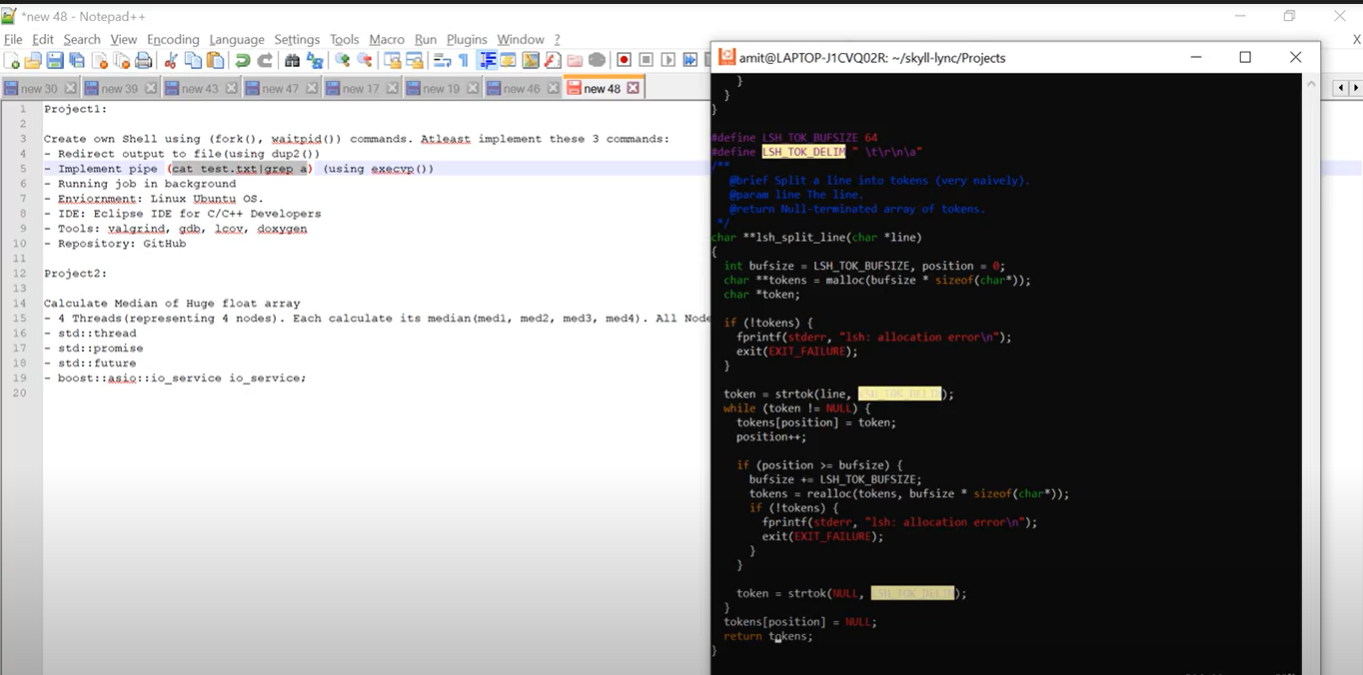Toggle the Word wrap toolbar button
The image size is (1363, 675).
point(442,61)
